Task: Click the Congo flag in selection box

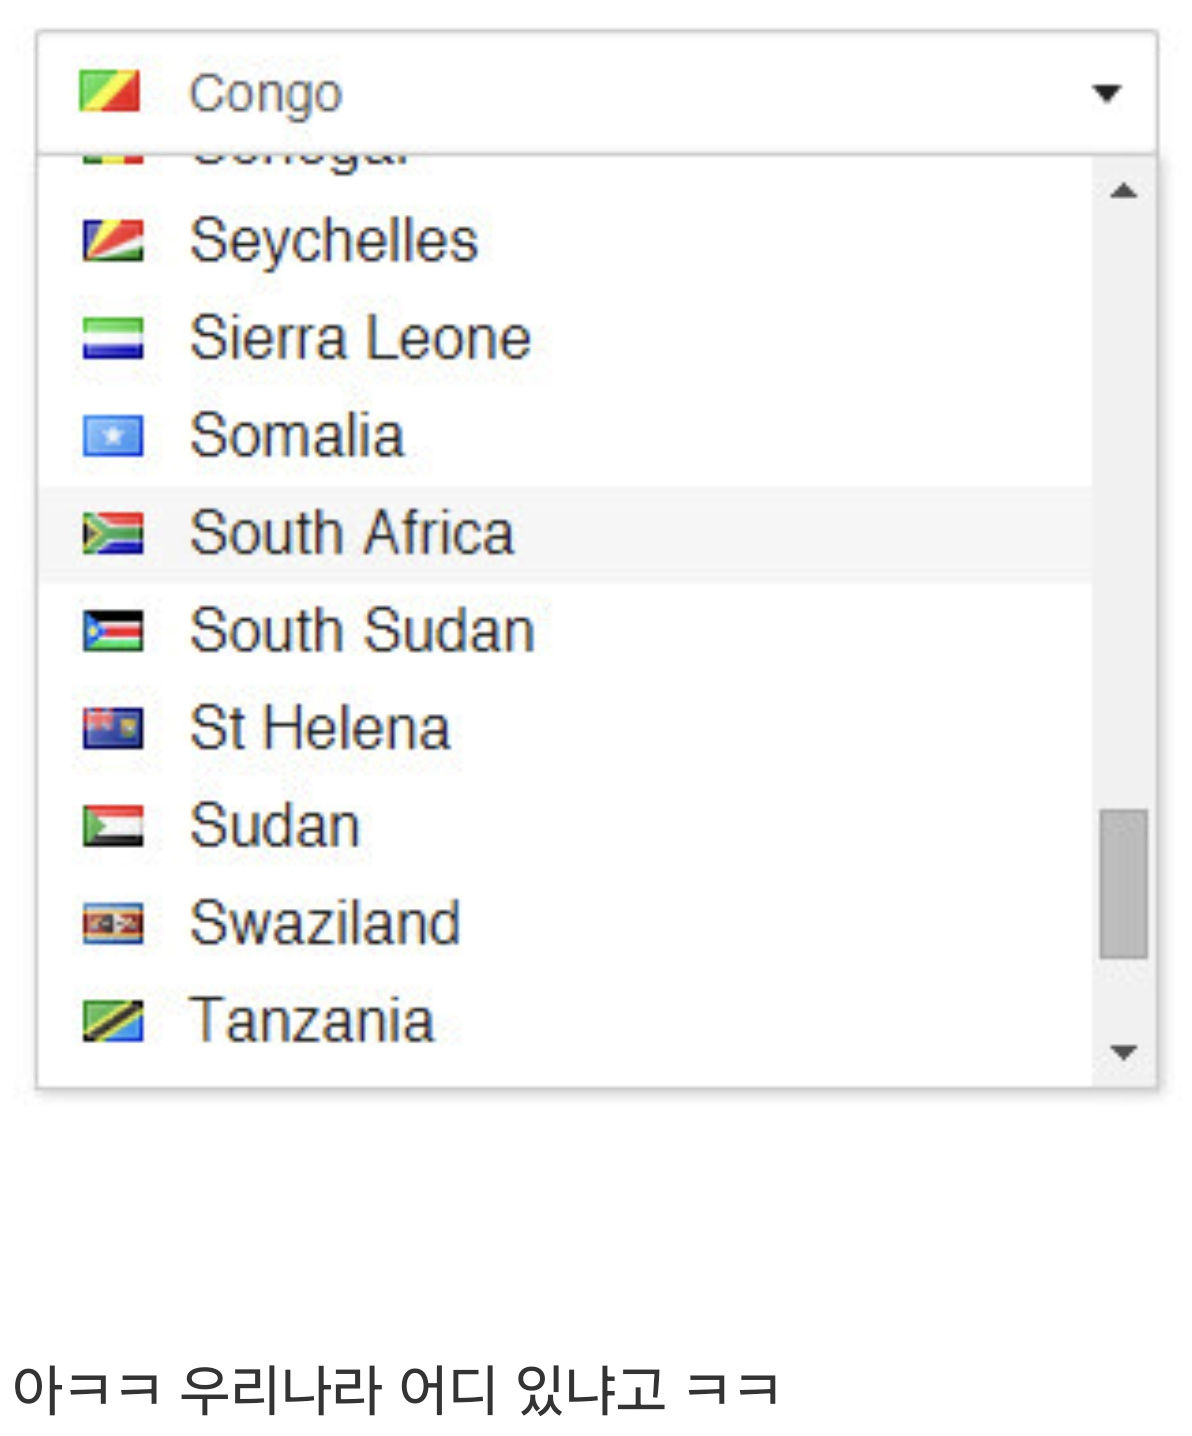Action: [109, 92]
